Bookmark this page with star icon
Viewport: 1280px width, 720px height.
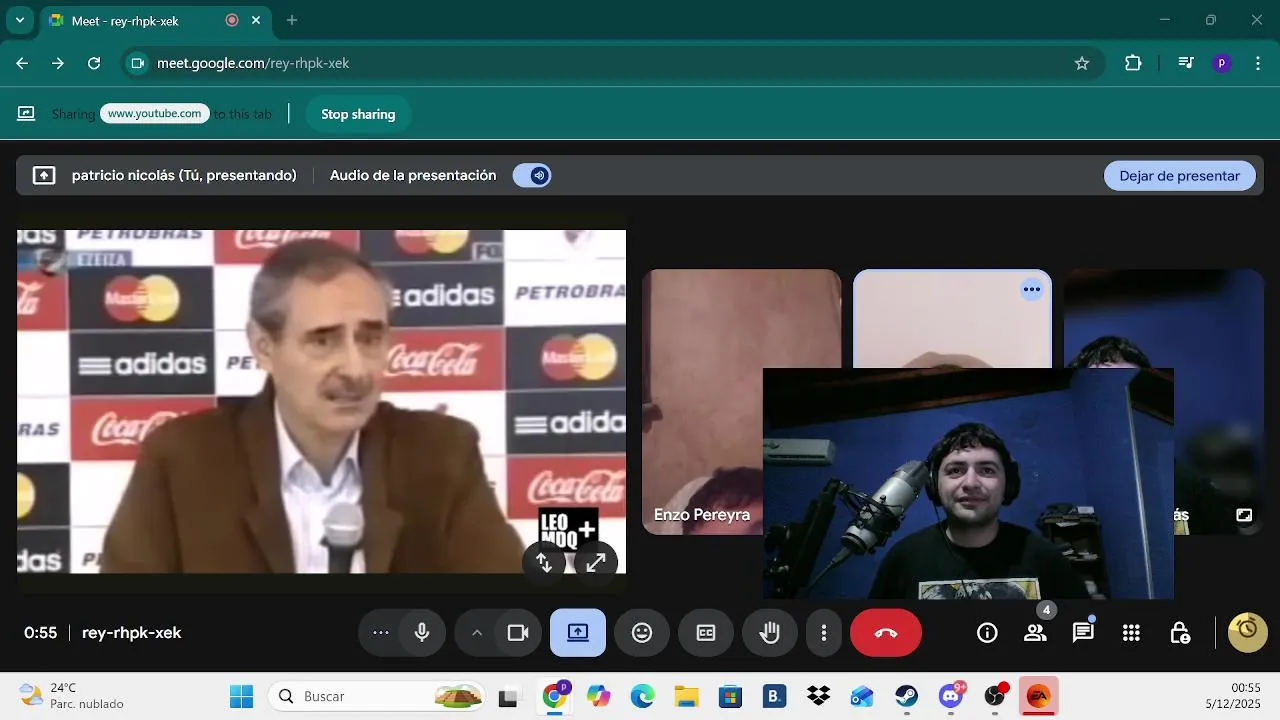[x=1081, y=63]
